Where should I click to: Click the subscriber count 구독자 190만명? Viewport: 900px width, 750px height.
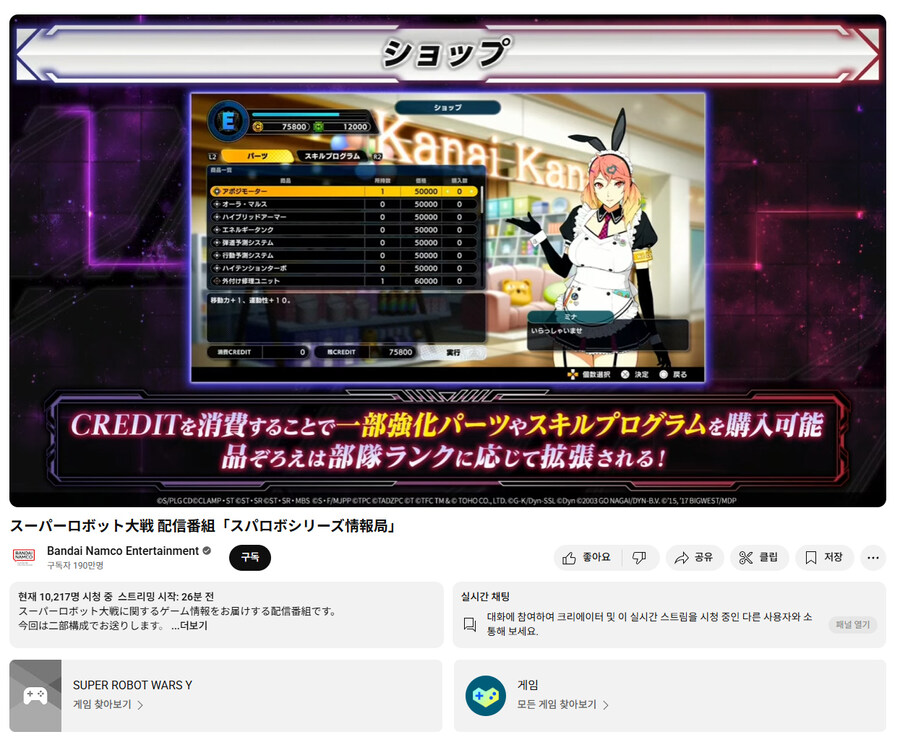(75, 566)
